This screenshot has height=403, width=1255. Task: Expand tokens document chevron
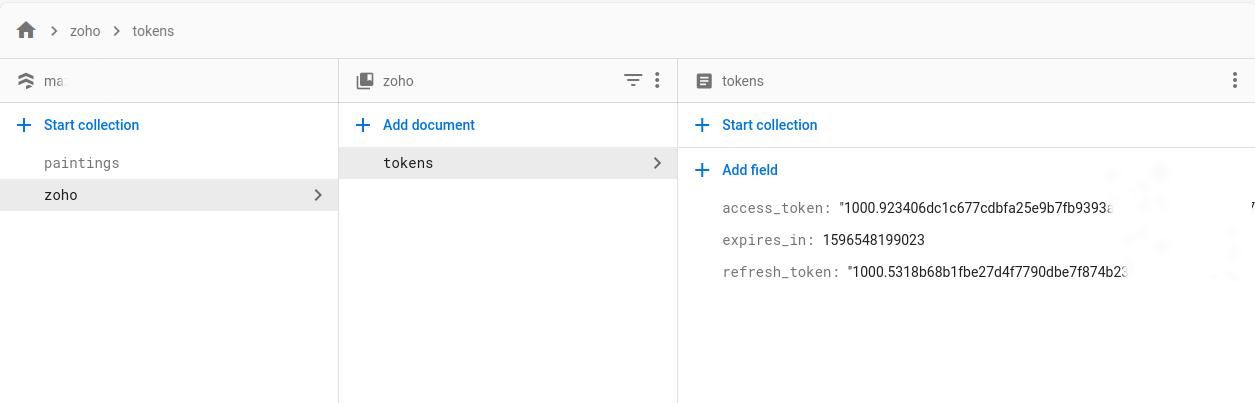[657, 163]
